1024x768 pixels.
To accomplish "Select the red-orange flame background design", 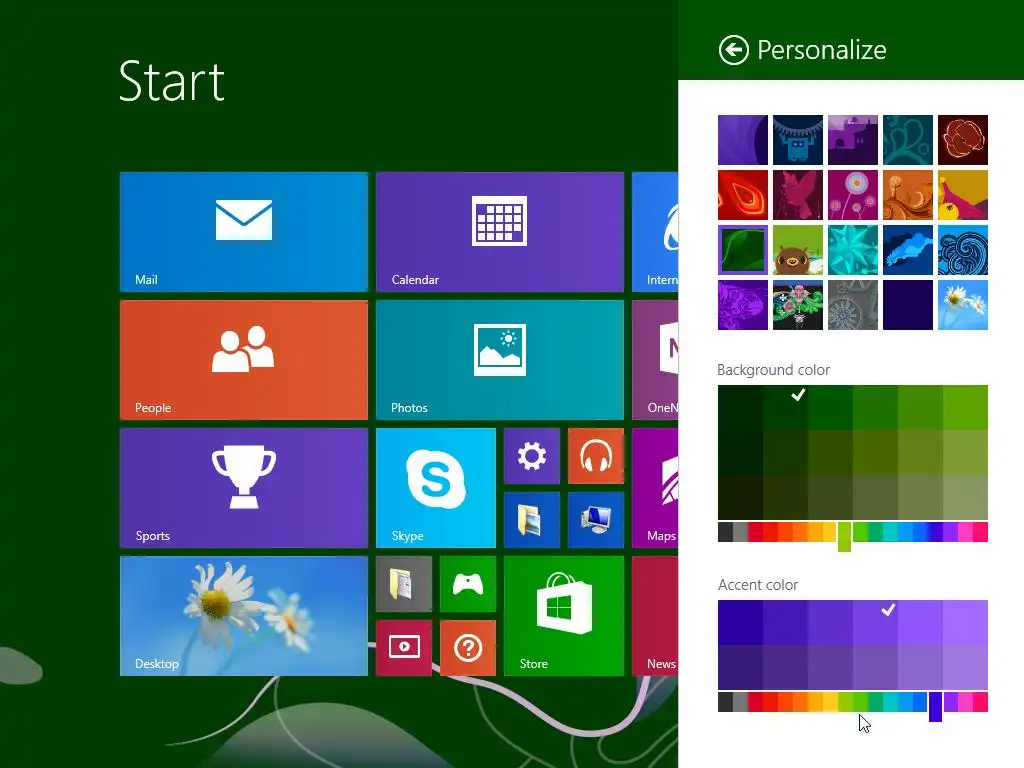I will point(743,195).
